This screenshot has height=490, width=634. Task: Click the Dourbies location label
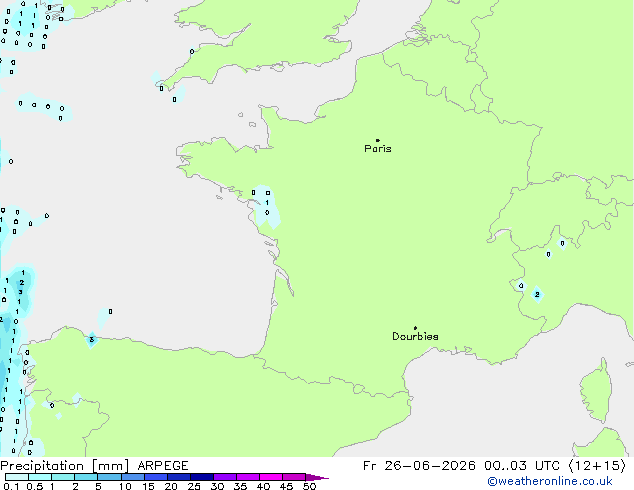coord(415,336)
